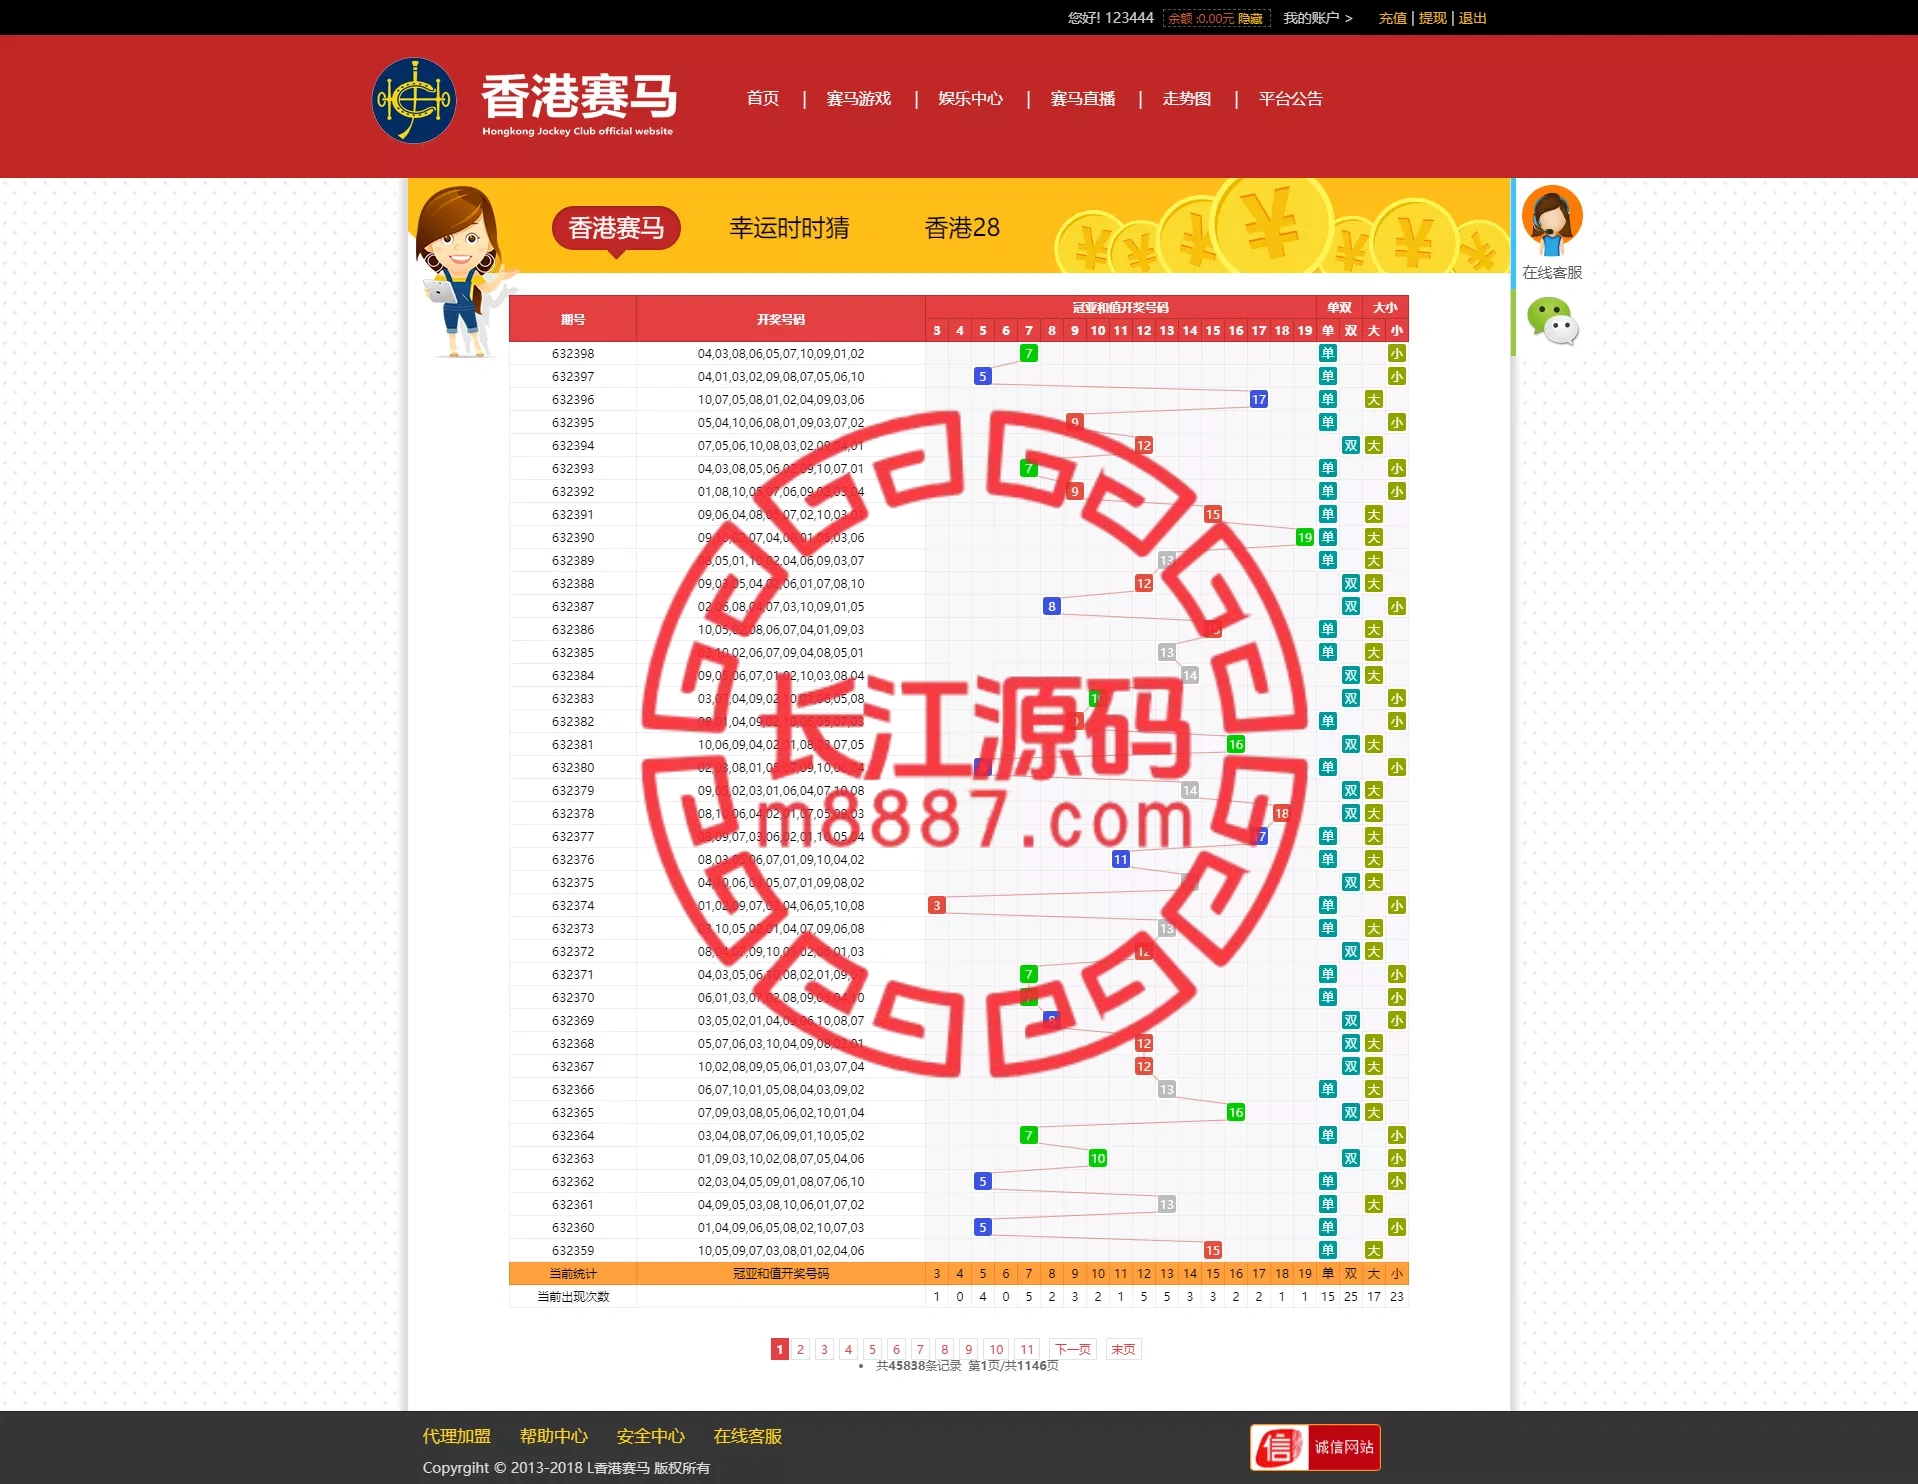
Task: Open 我的账户 dropdown
Action: click(x=1317, y=18)
